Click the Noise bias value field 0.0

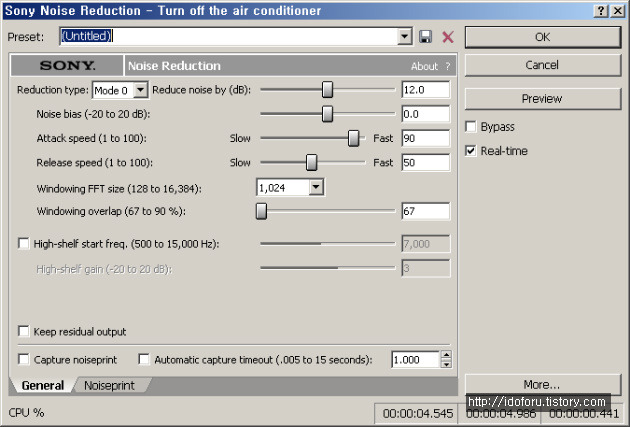coord(426,114)
